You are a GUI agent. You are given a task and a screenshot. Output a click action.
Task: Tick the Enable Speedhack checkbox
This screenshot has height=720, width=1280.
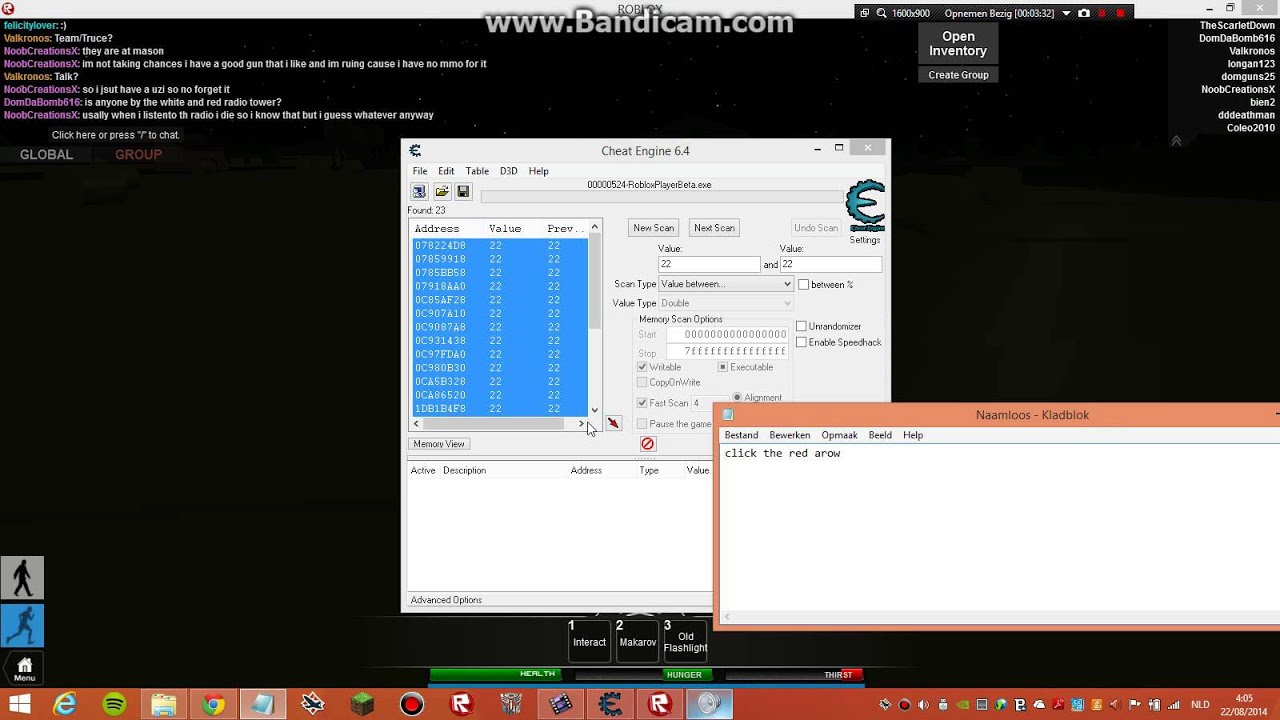[801, 342]
